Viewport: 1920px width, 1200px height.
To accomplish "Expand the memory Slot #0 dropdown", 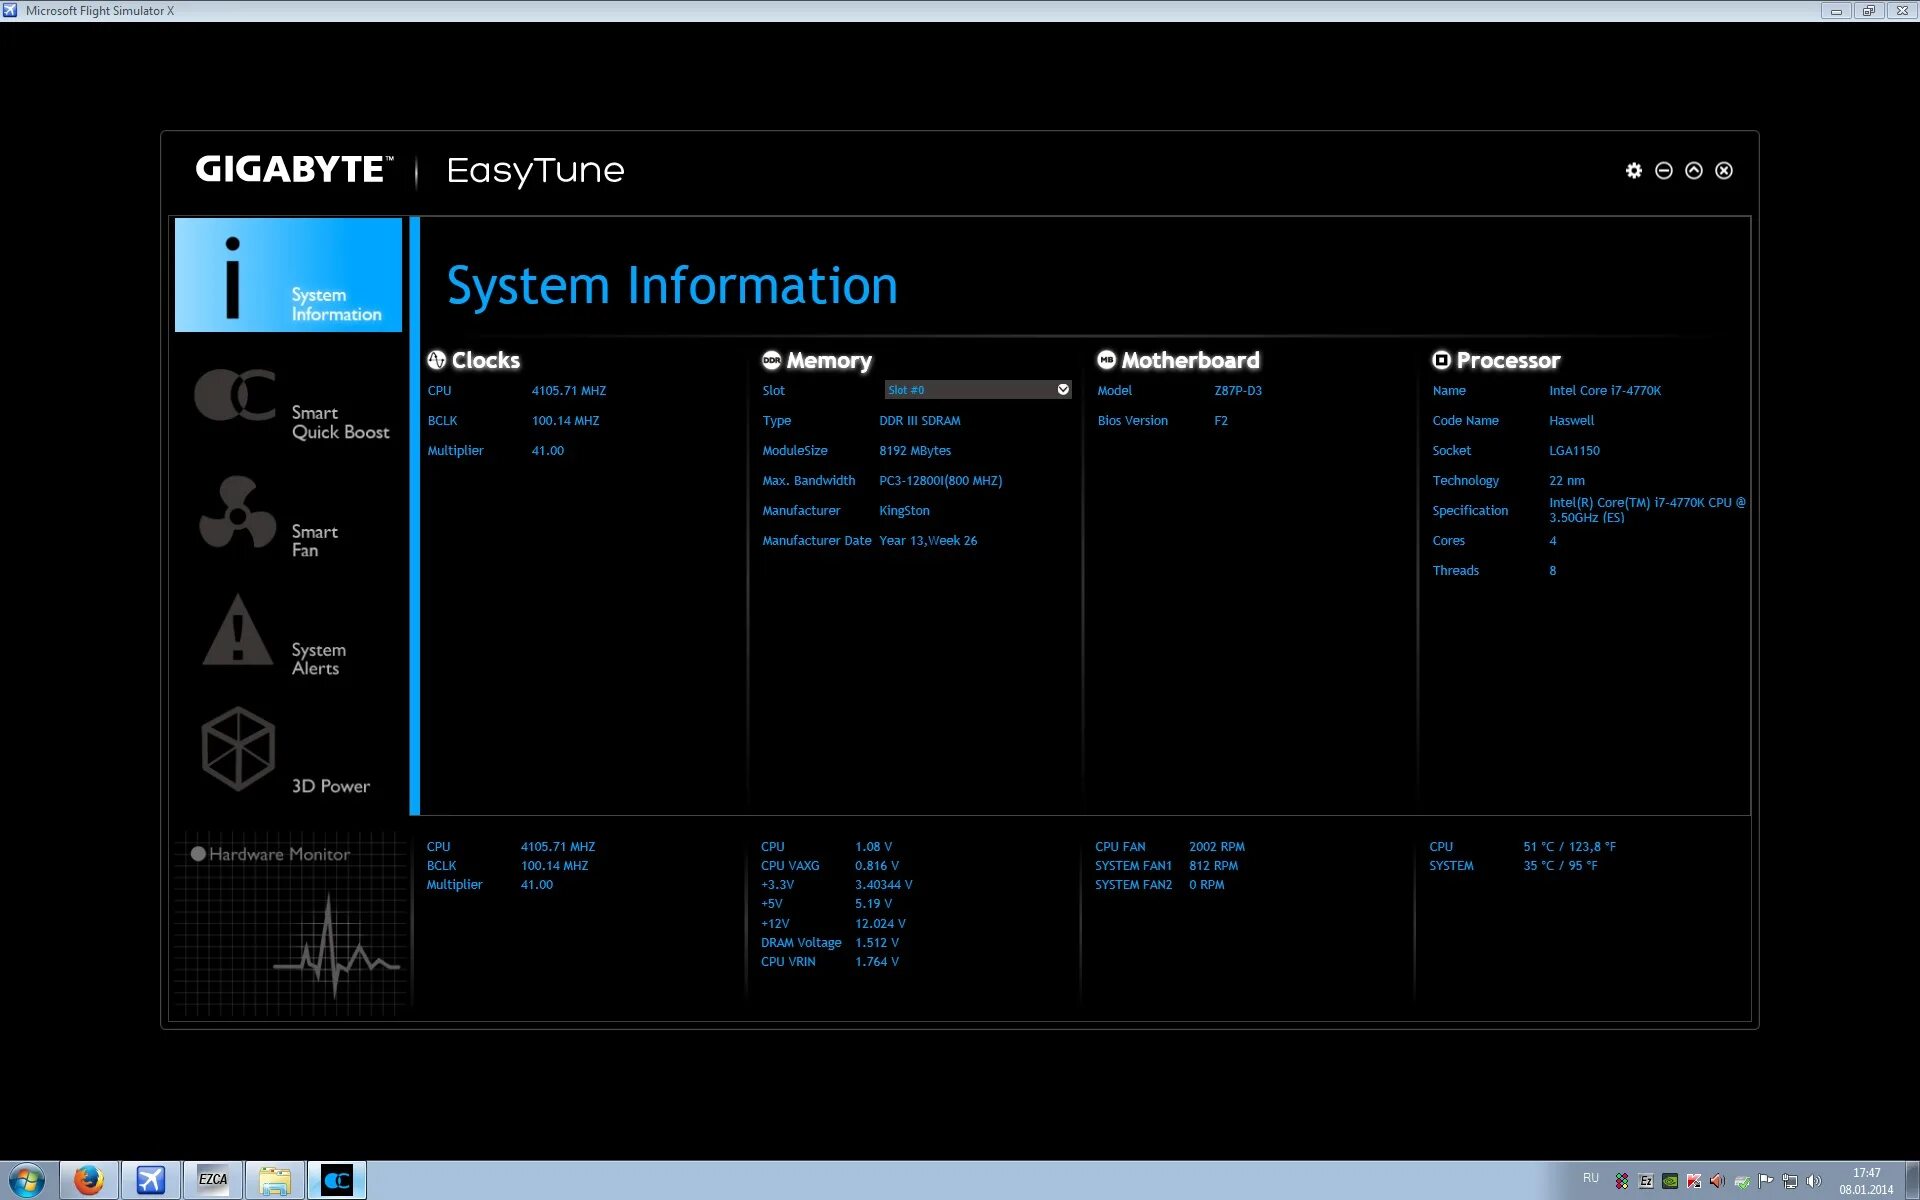I will point(978,390).
